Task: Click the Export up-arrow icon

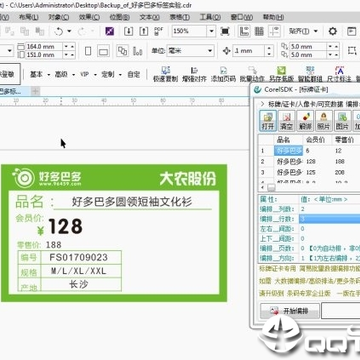Action: point(143,32)
